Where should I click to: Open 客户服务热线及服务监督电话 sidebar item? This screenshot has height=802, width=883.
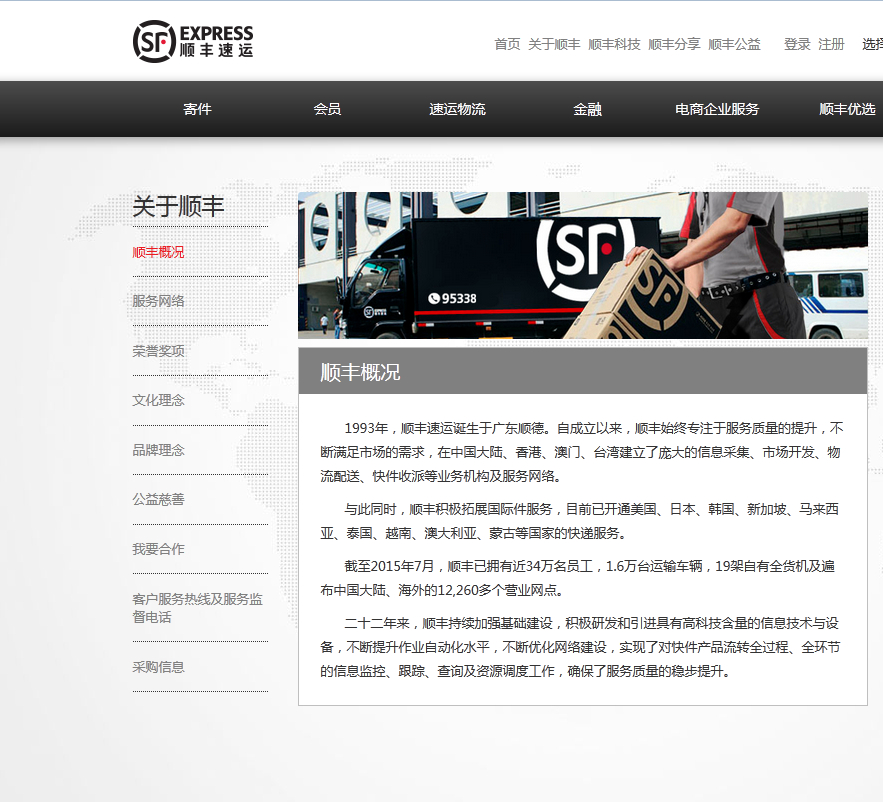tap(198, 608)
